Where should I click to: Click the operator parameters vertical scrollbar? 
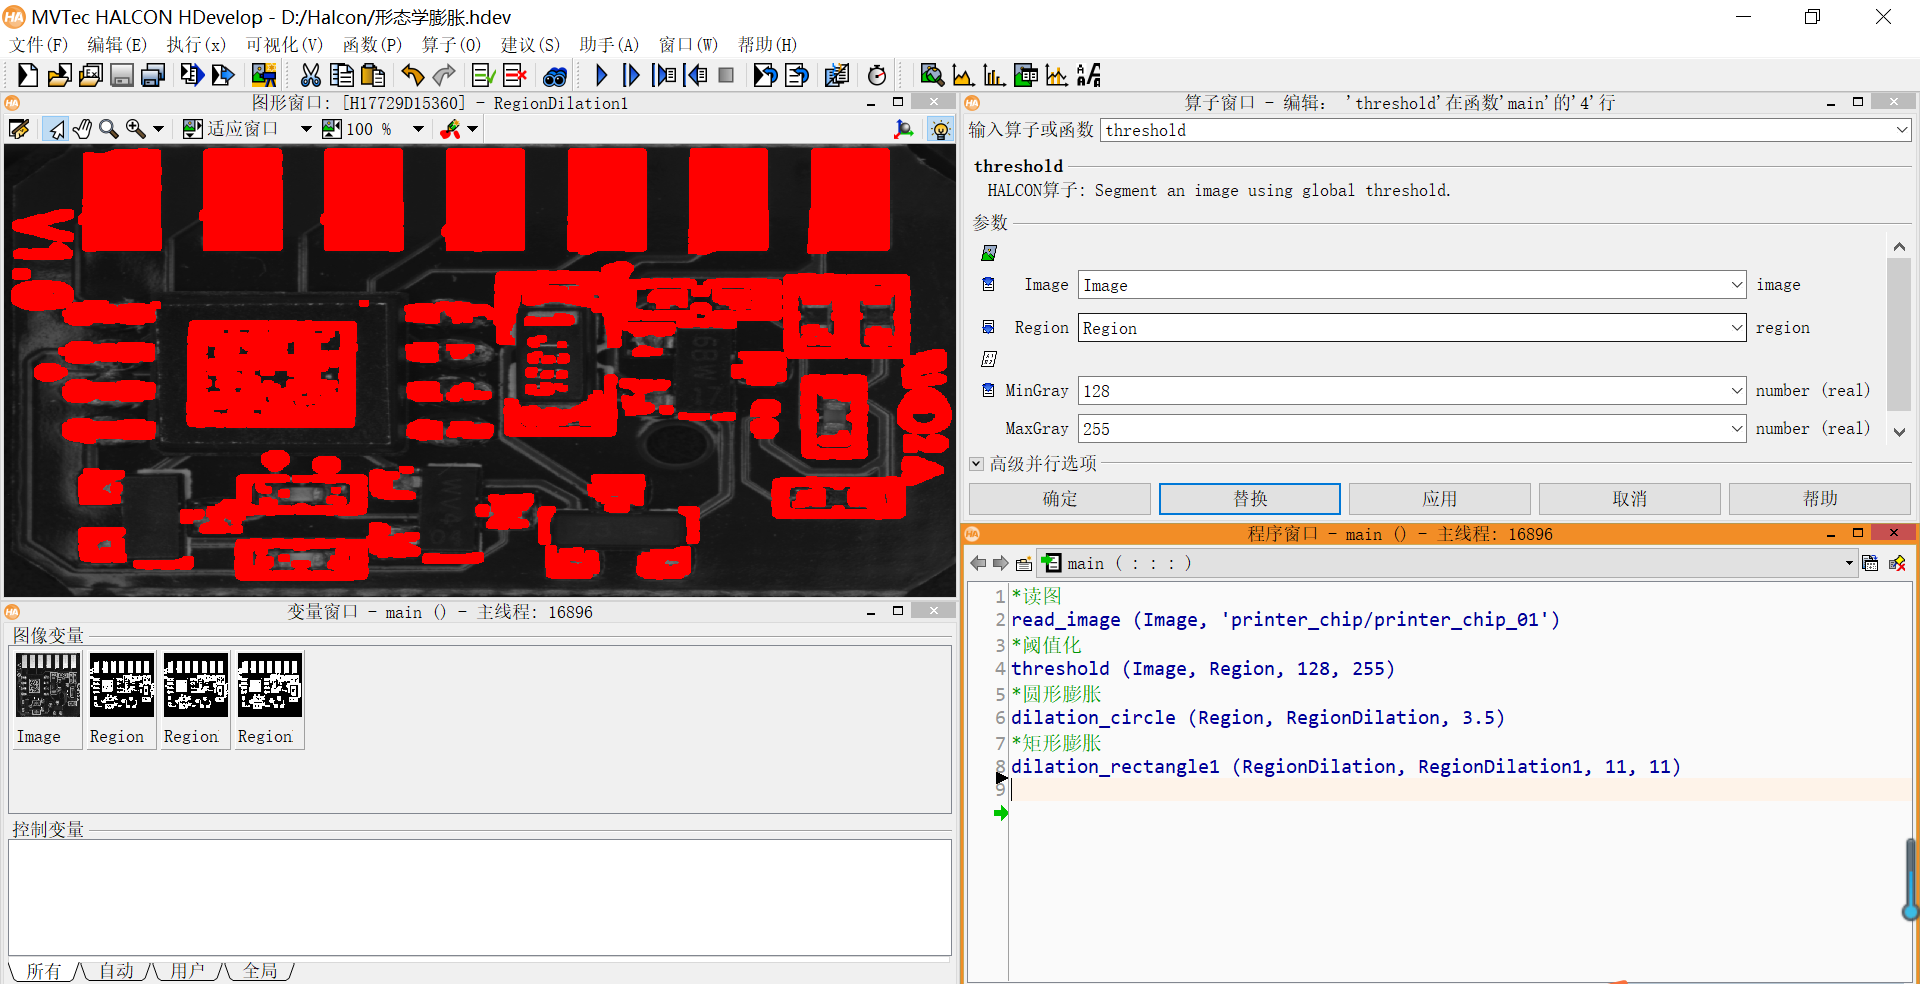point(1899,339)
